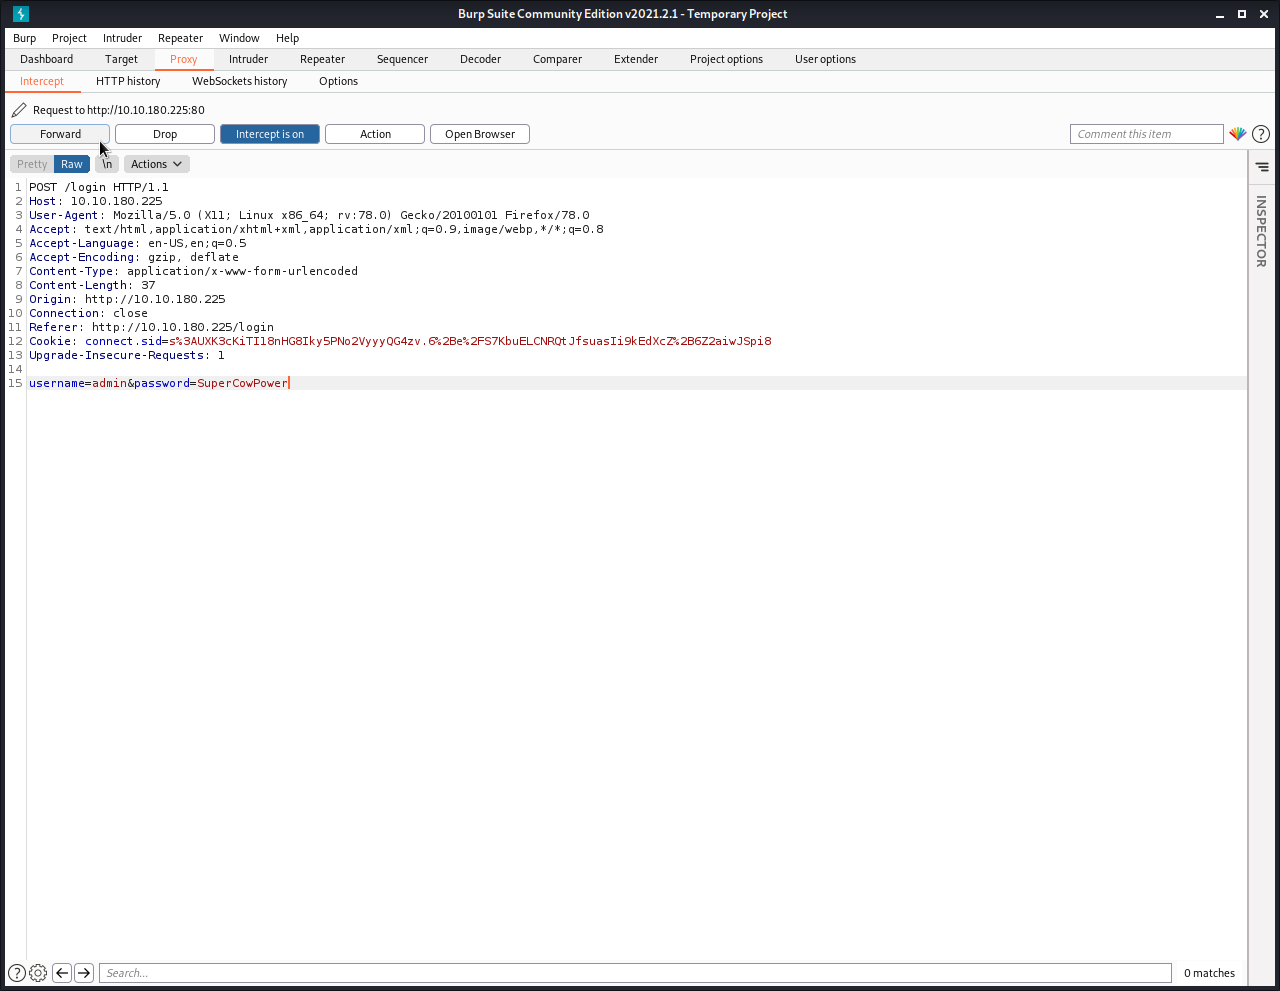The image size is (1280, 991).
Task: Open the User options tab
Action: pos(826,59)
